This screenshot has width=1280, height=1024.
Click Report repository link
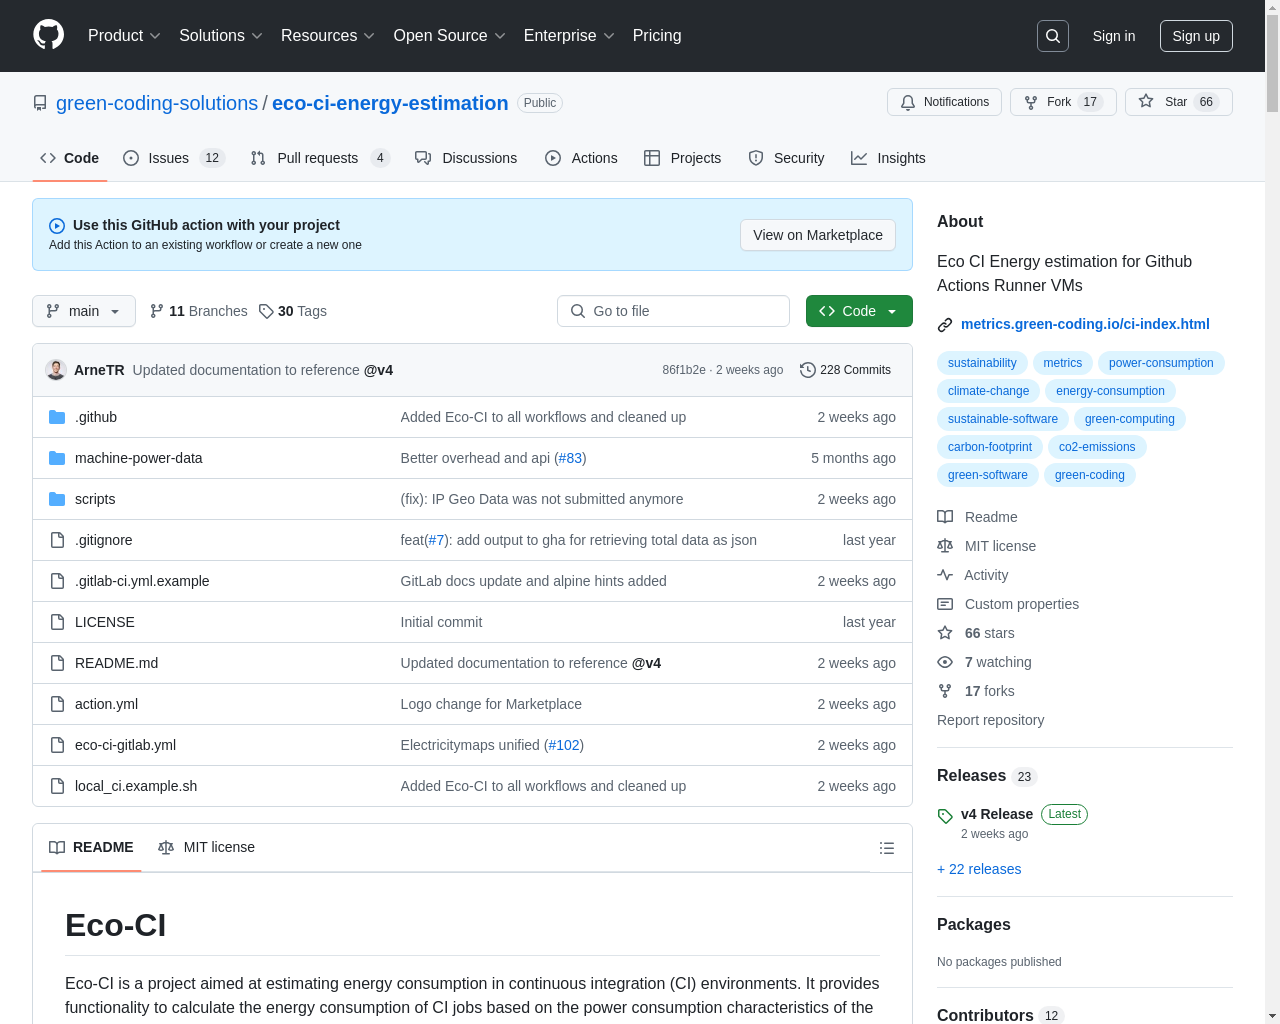coord(990,720)
